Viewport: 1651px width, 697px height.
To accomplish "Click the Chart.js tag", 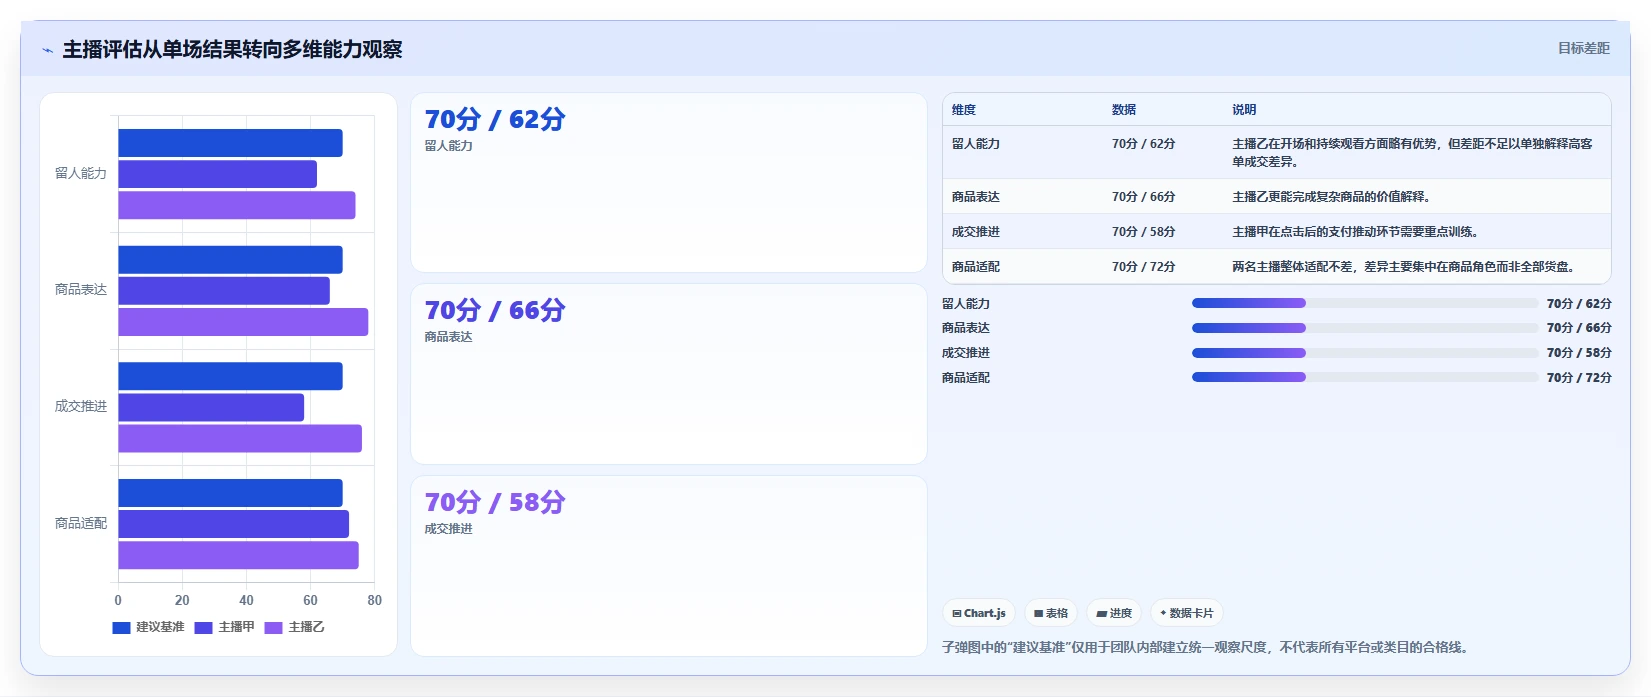I will click(979, 613).
